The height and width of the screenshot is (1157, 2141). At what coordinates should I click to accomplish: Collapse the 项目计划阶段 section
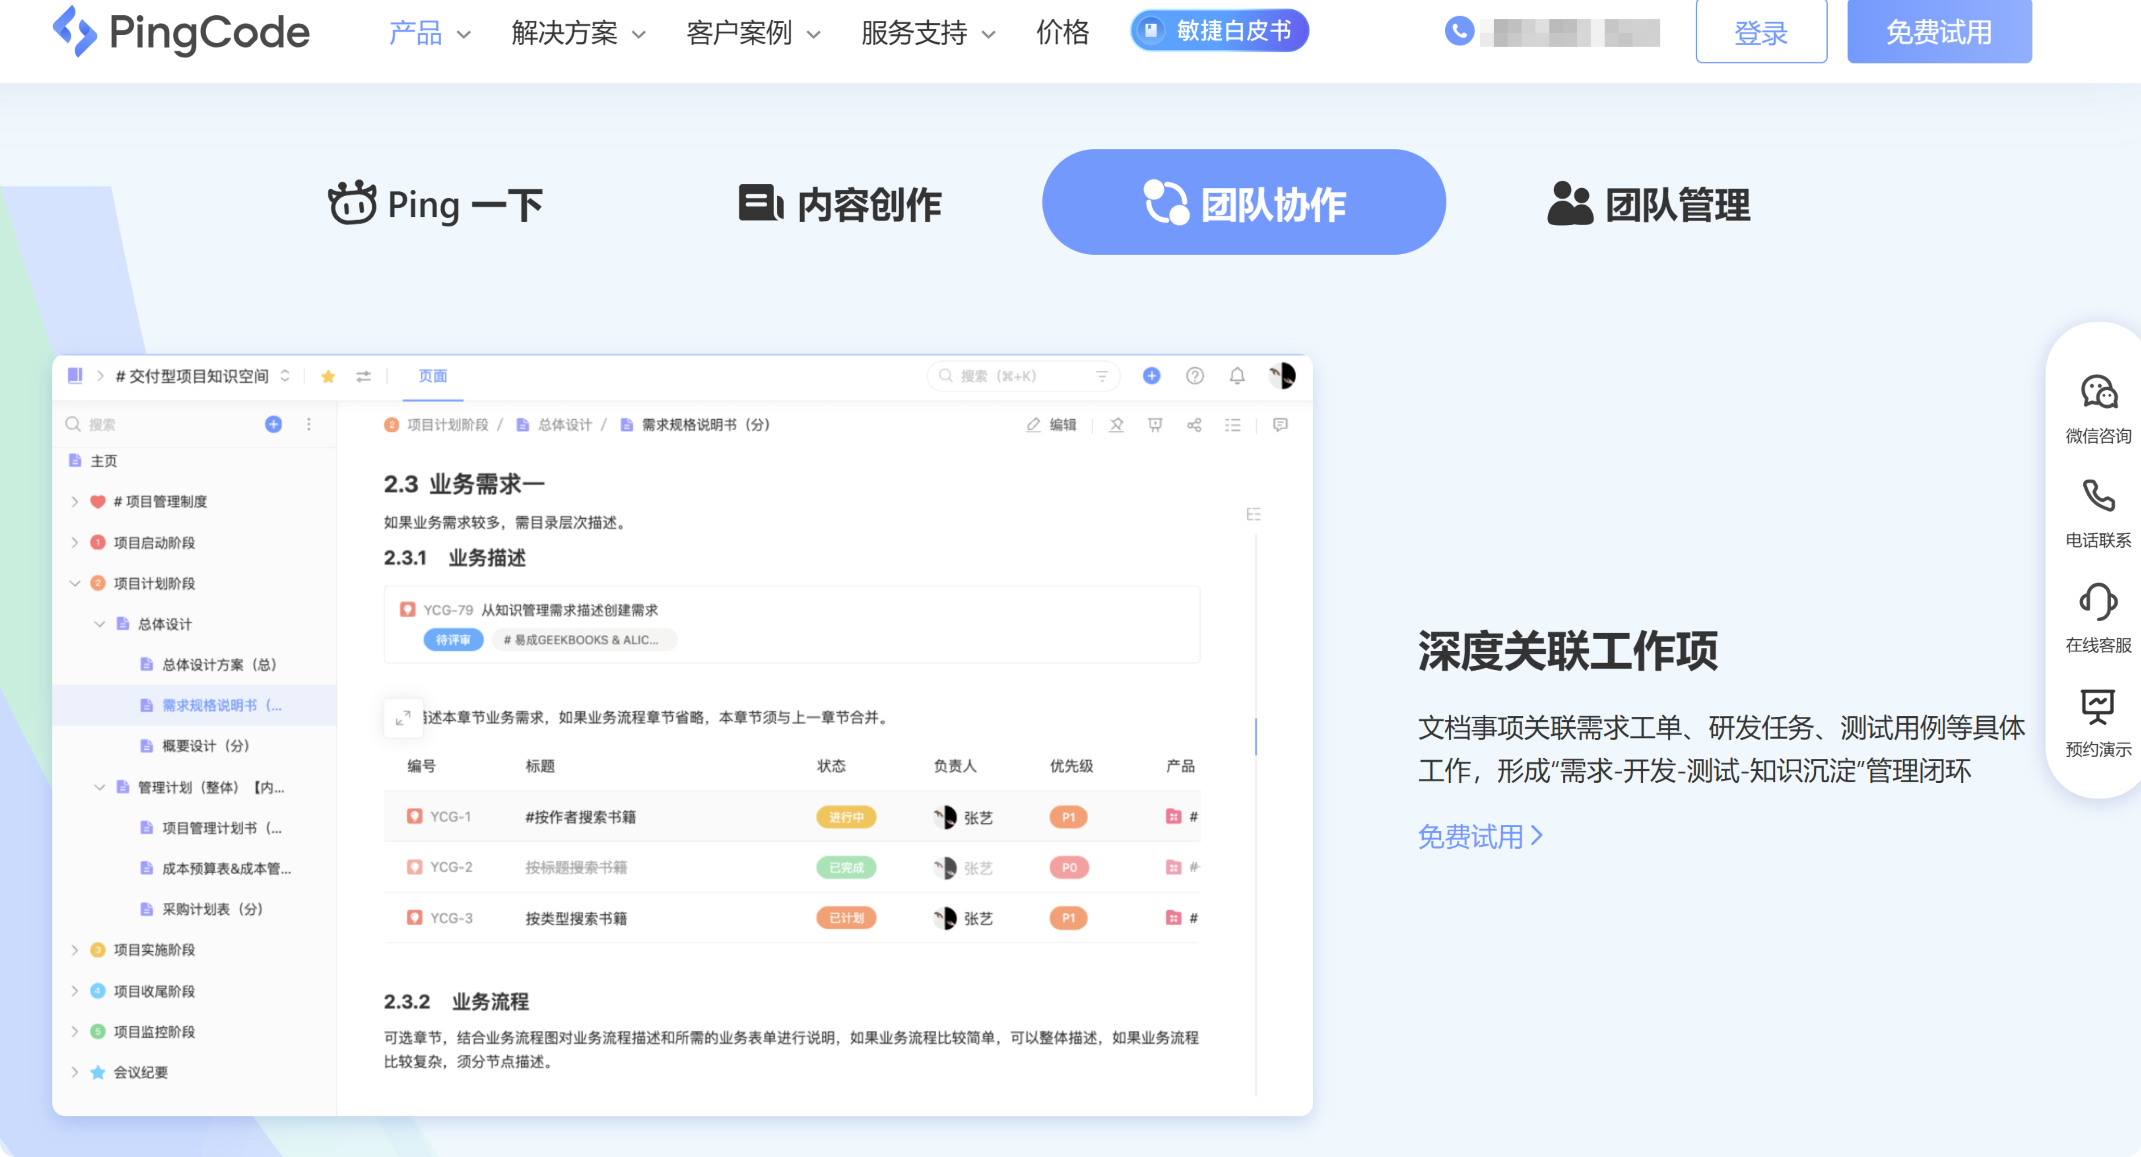[x=76, y=583]
